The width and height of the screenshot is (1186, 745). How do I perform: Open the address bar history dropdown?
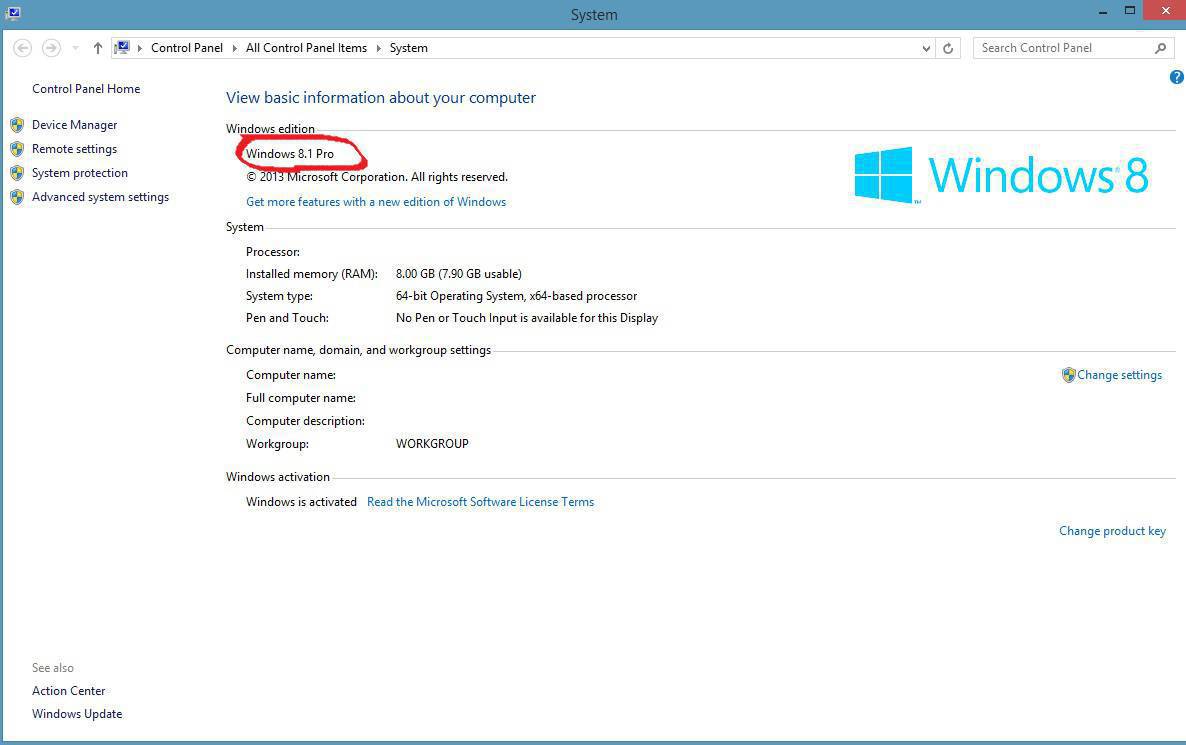coord(926,48)
